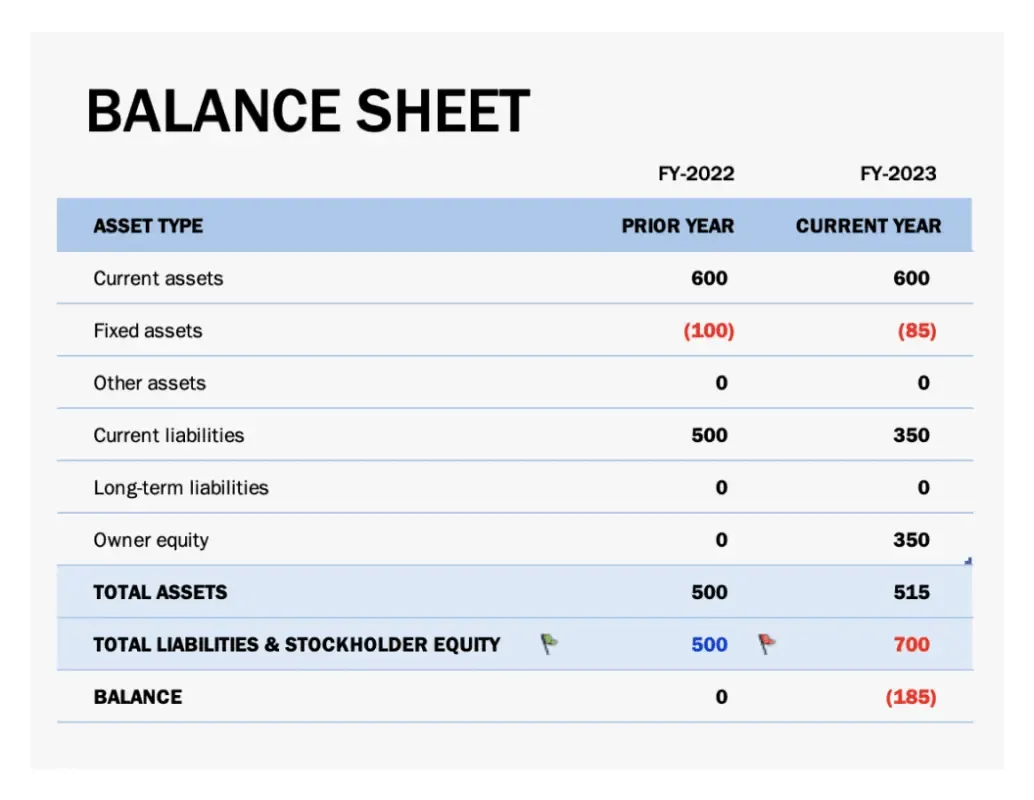This screenshot has height=800, width=1034.
Task: Select Owner equity current year value 350
Action: (x=911, y=540)
